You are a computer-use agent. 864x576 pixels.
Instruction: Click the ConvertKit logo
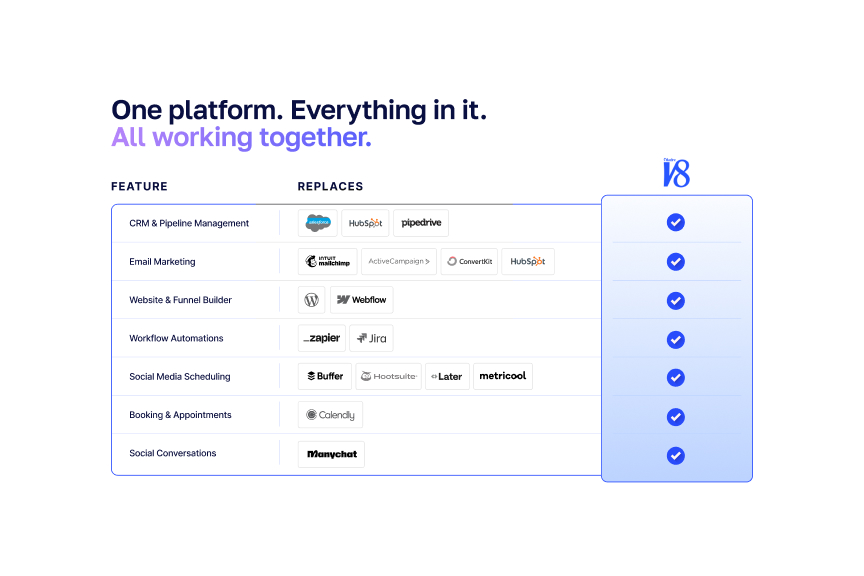469,261
